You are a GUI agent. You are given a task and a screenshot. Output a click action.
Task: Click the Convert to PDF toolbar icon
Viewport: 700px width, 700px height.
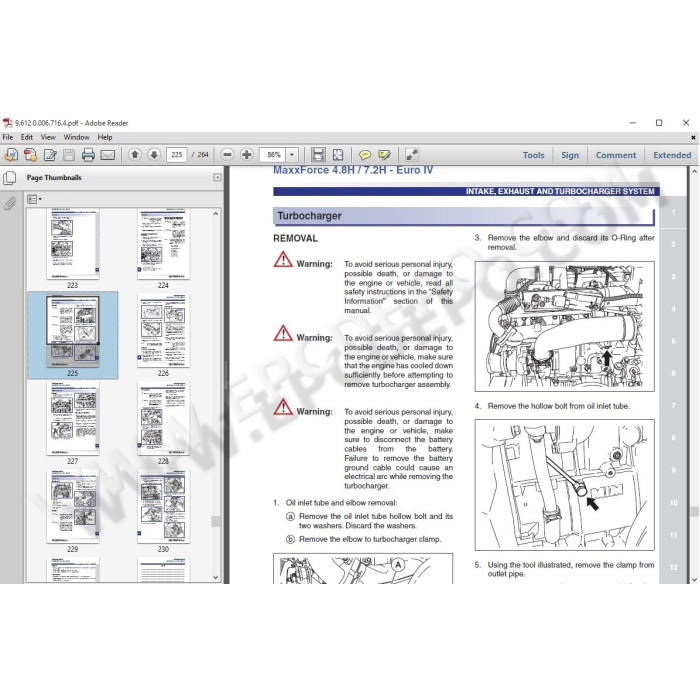click(30, 155)
